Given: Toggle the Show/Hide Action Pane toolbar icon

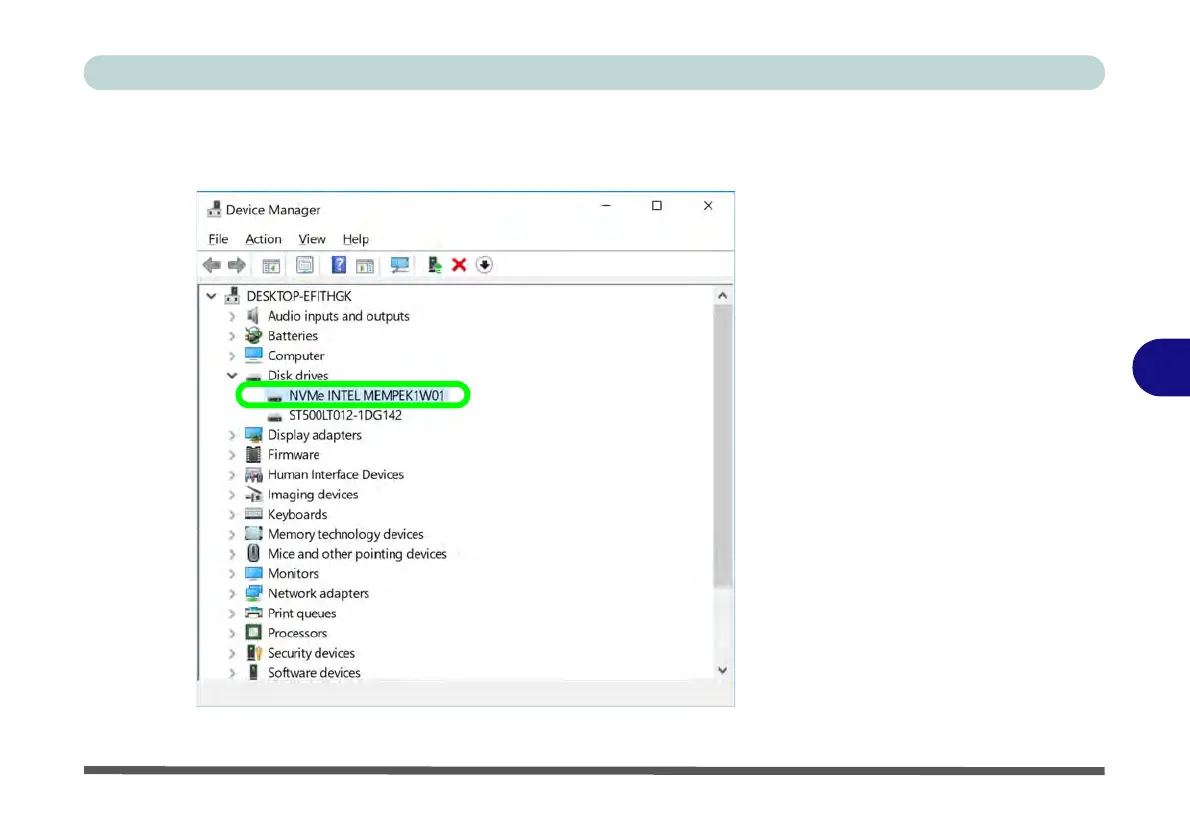Looking at the screenshot, I should (x=365, y=266).
